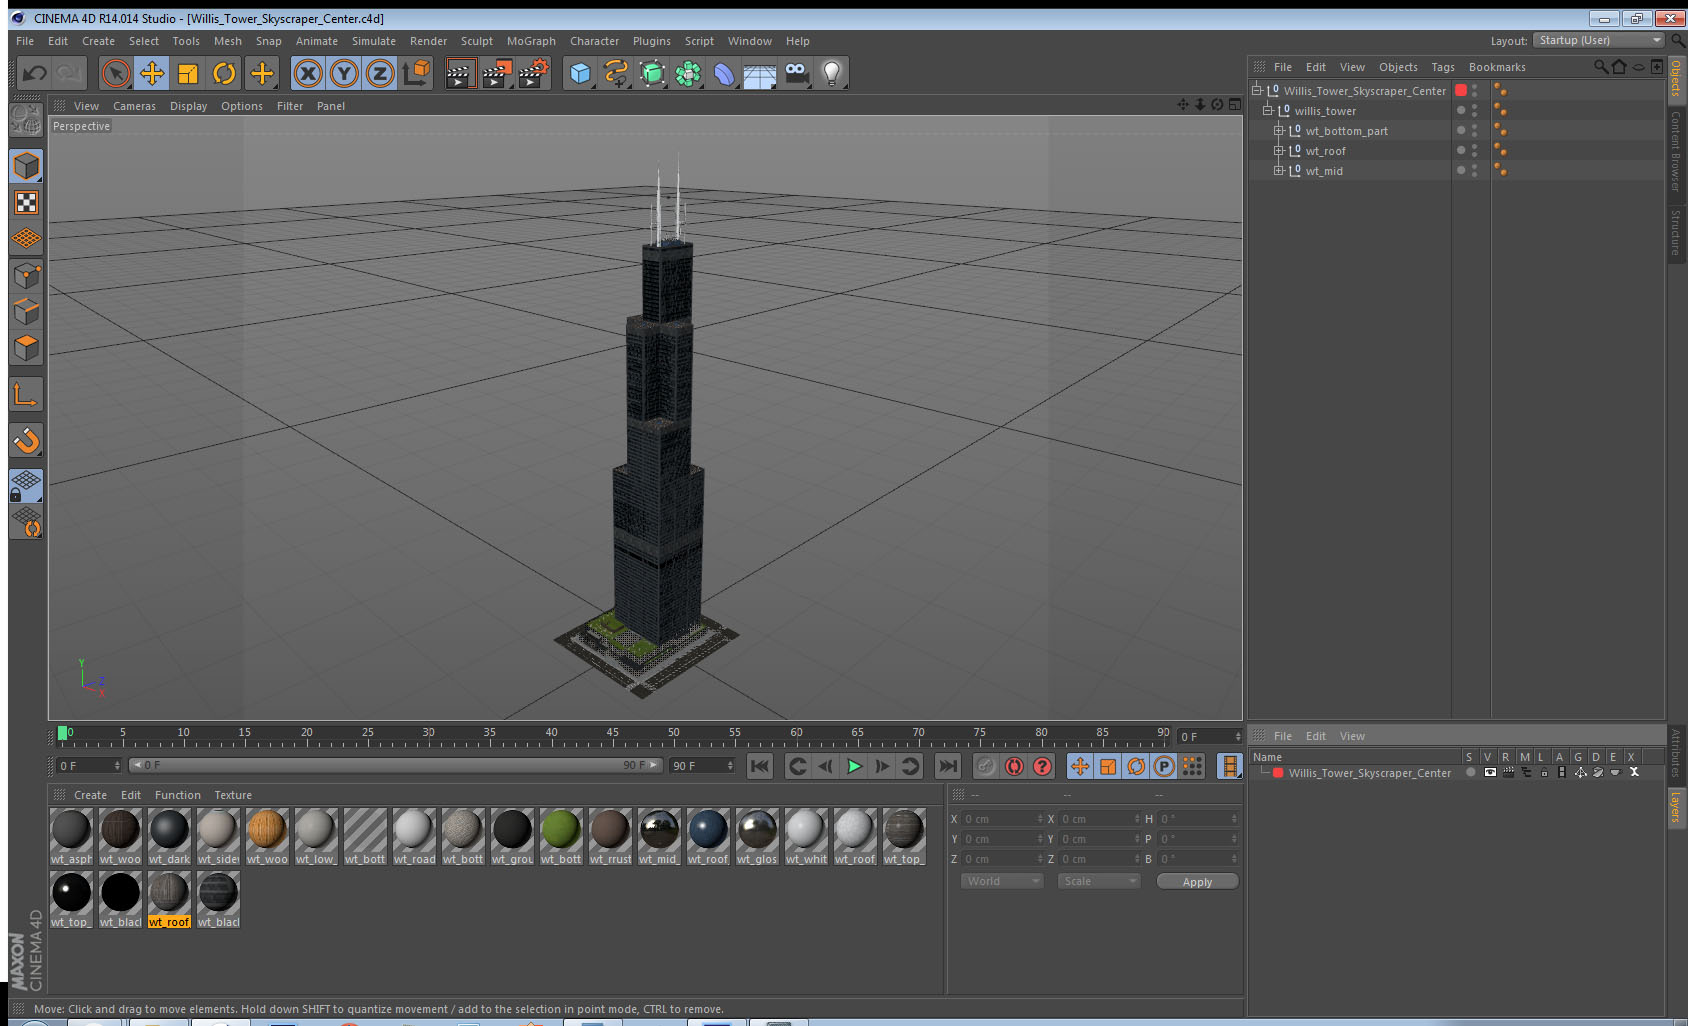The width and height of the screenshot is (1688, 1026).
Task: Go to end of animation
Action: [x=947, y=766]
